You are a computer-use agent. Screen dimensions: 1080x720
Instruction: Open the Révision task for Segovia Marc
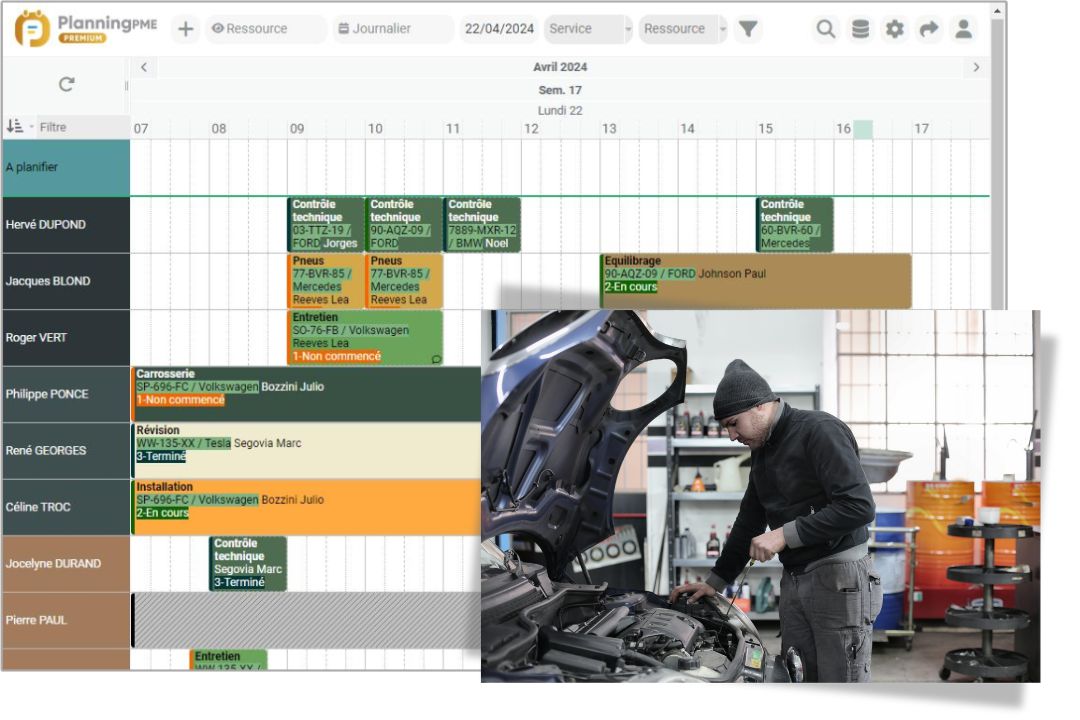[307, 451]
